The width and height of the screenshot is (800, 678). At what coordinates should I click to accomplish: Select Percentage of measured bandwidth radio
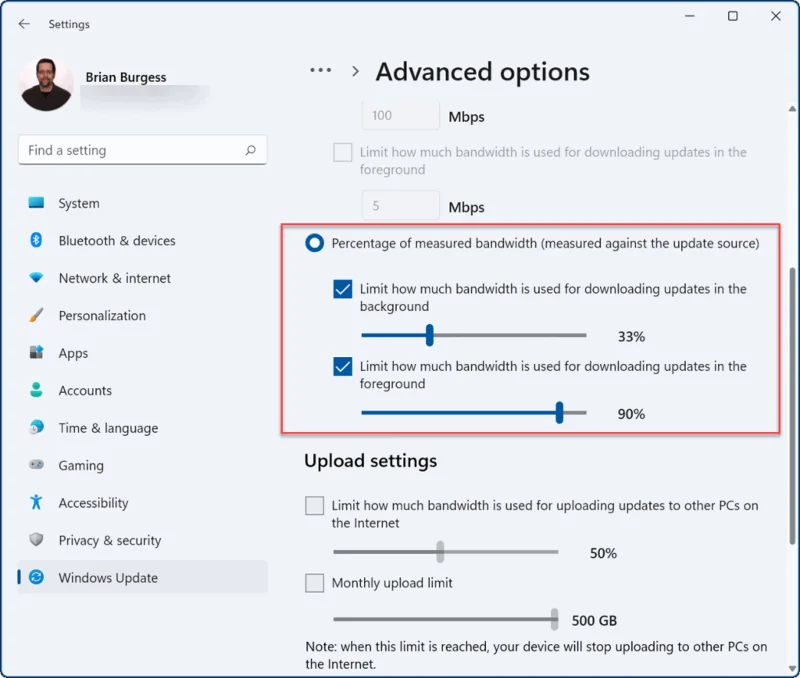coord(314,243)
